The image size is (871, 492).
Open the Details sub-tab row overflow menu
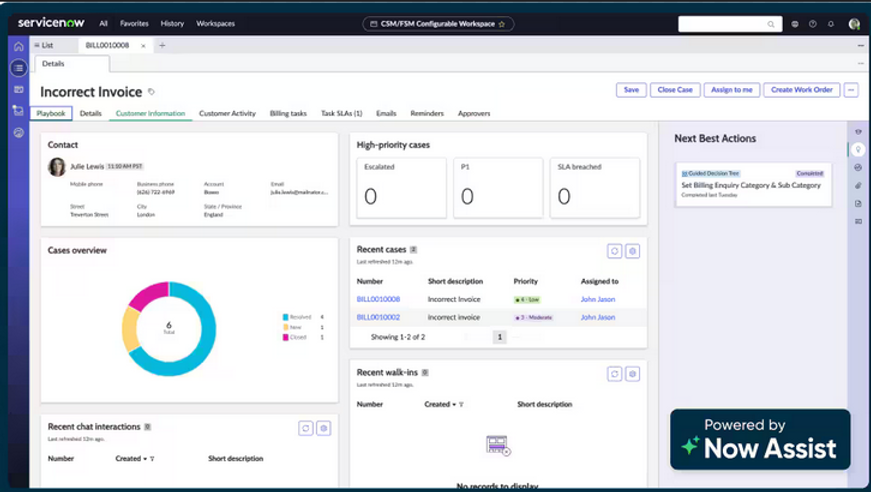tap(860, 63)
